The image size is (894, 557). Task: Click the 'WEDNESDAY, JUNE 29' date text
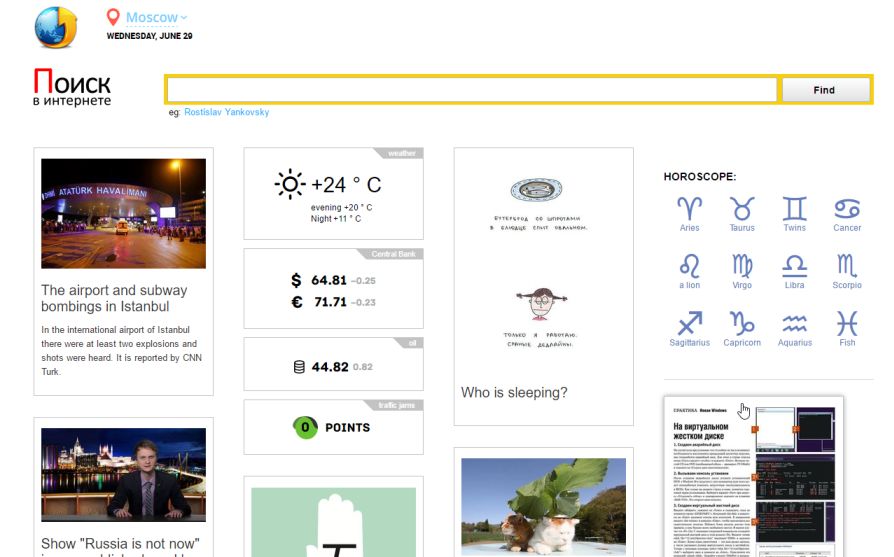tap(149, 35)
